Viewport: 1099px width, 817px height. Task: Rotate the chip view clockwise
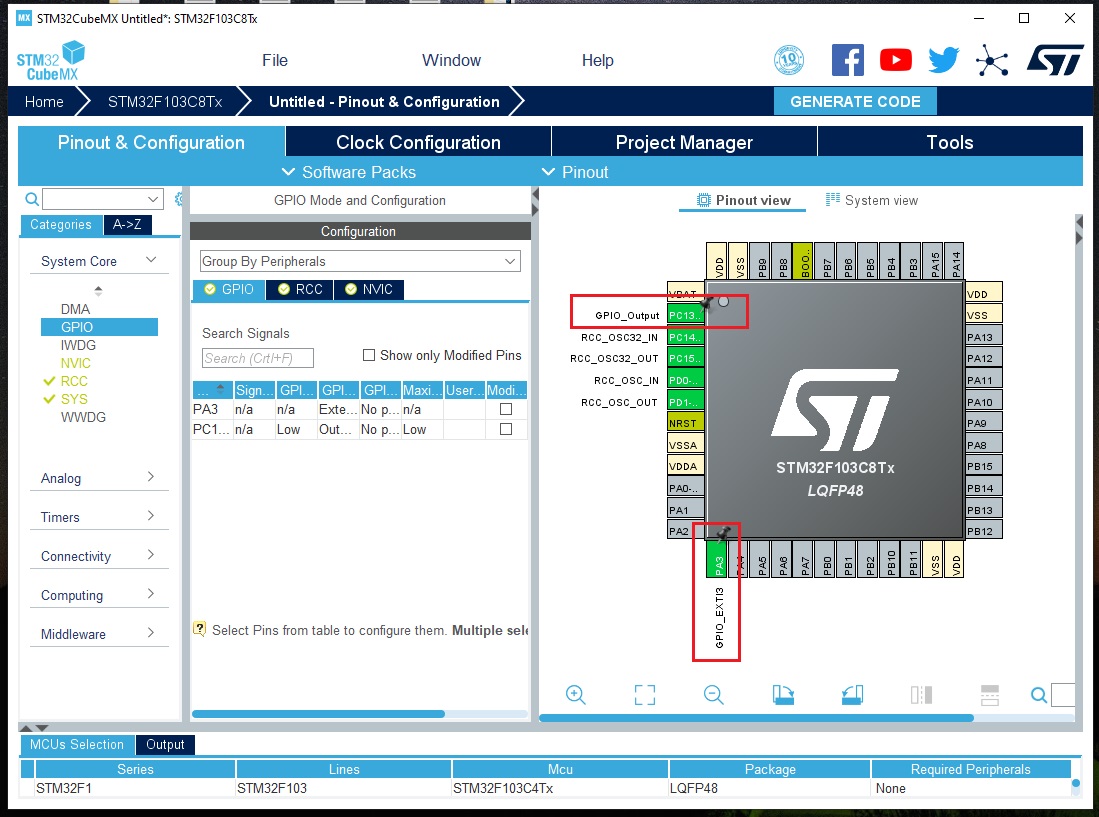[x=783, y=695]
